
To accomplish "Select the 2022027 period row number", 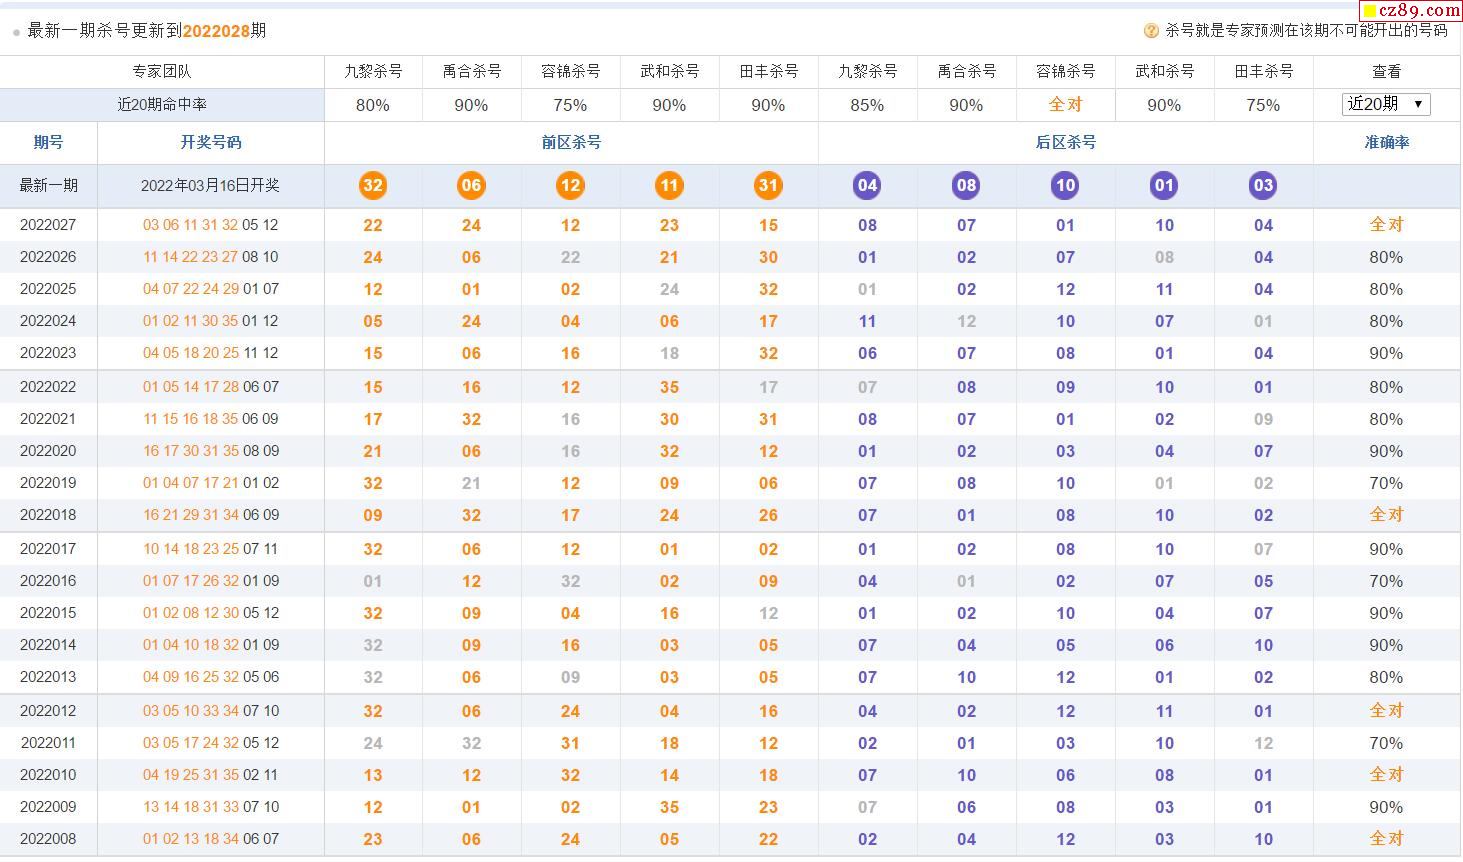I will click(48, 225).
